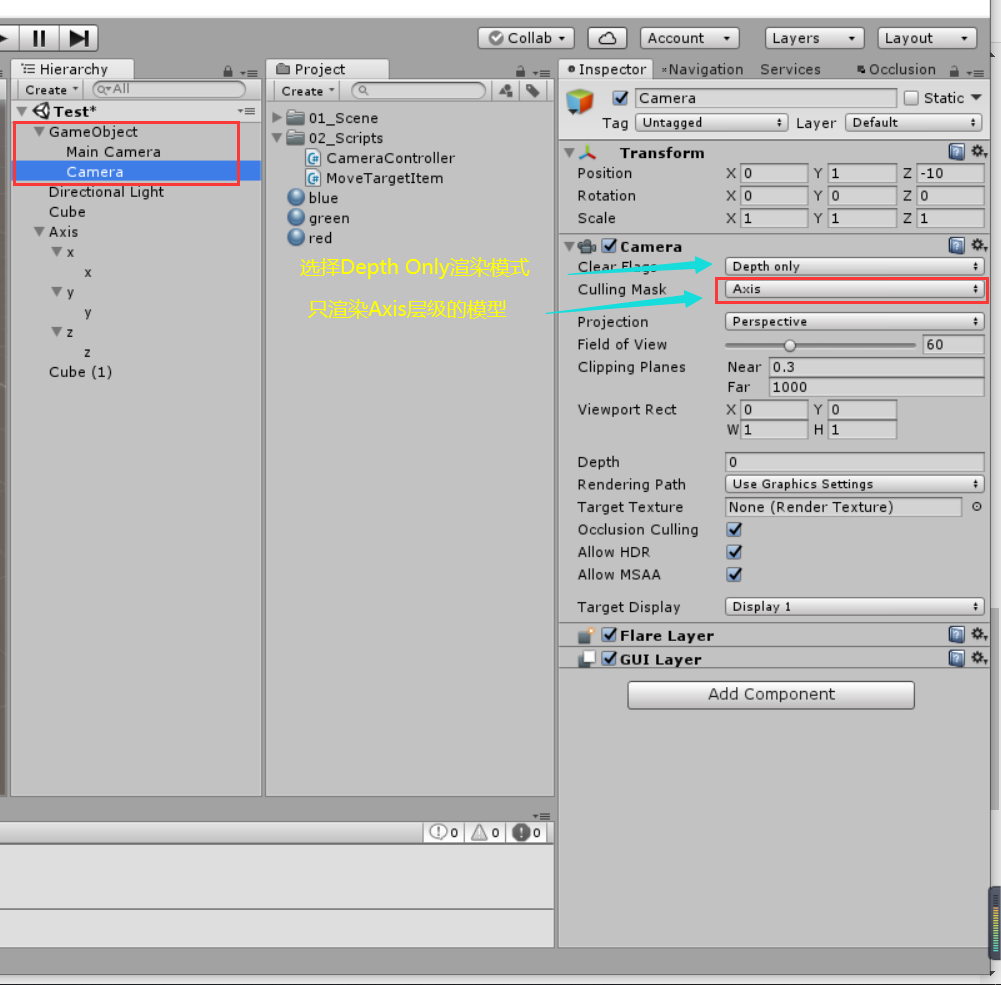
Task: Open the Layer Default dropdown
Action: tap(913, 123)
